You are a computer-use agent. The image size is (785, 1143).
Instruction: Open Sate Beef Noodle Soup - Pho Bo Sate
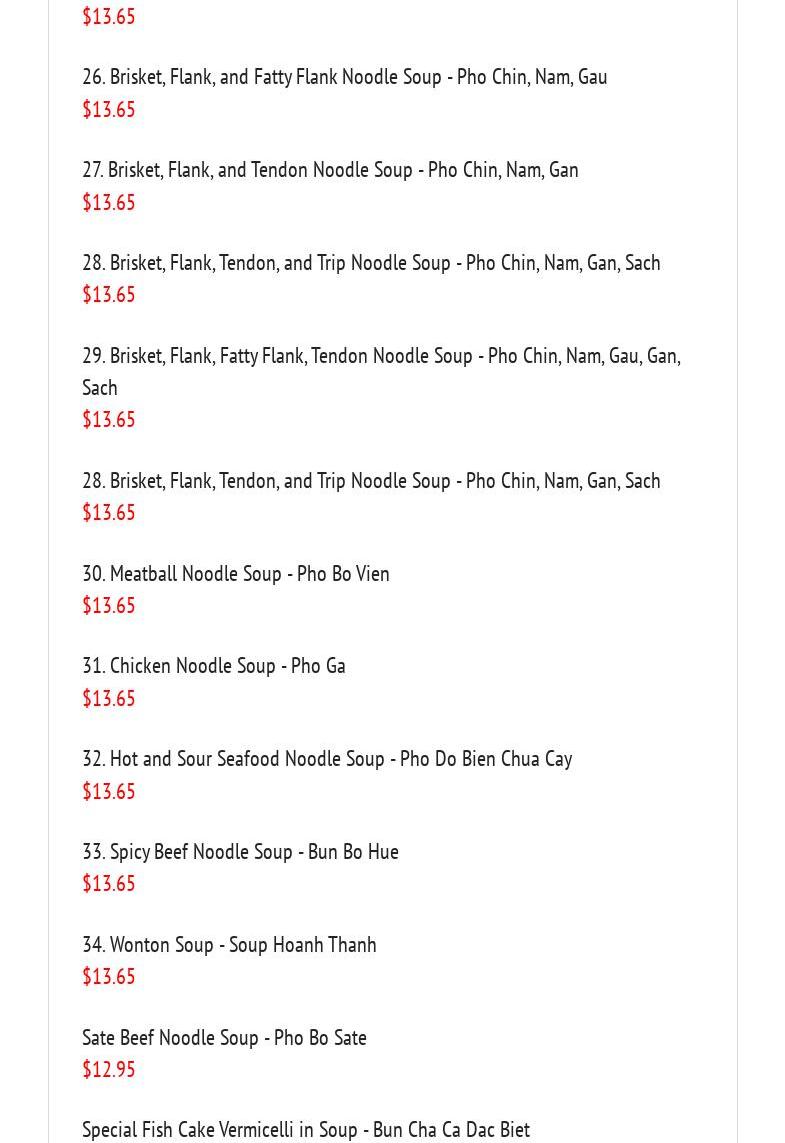(224, 1038)
